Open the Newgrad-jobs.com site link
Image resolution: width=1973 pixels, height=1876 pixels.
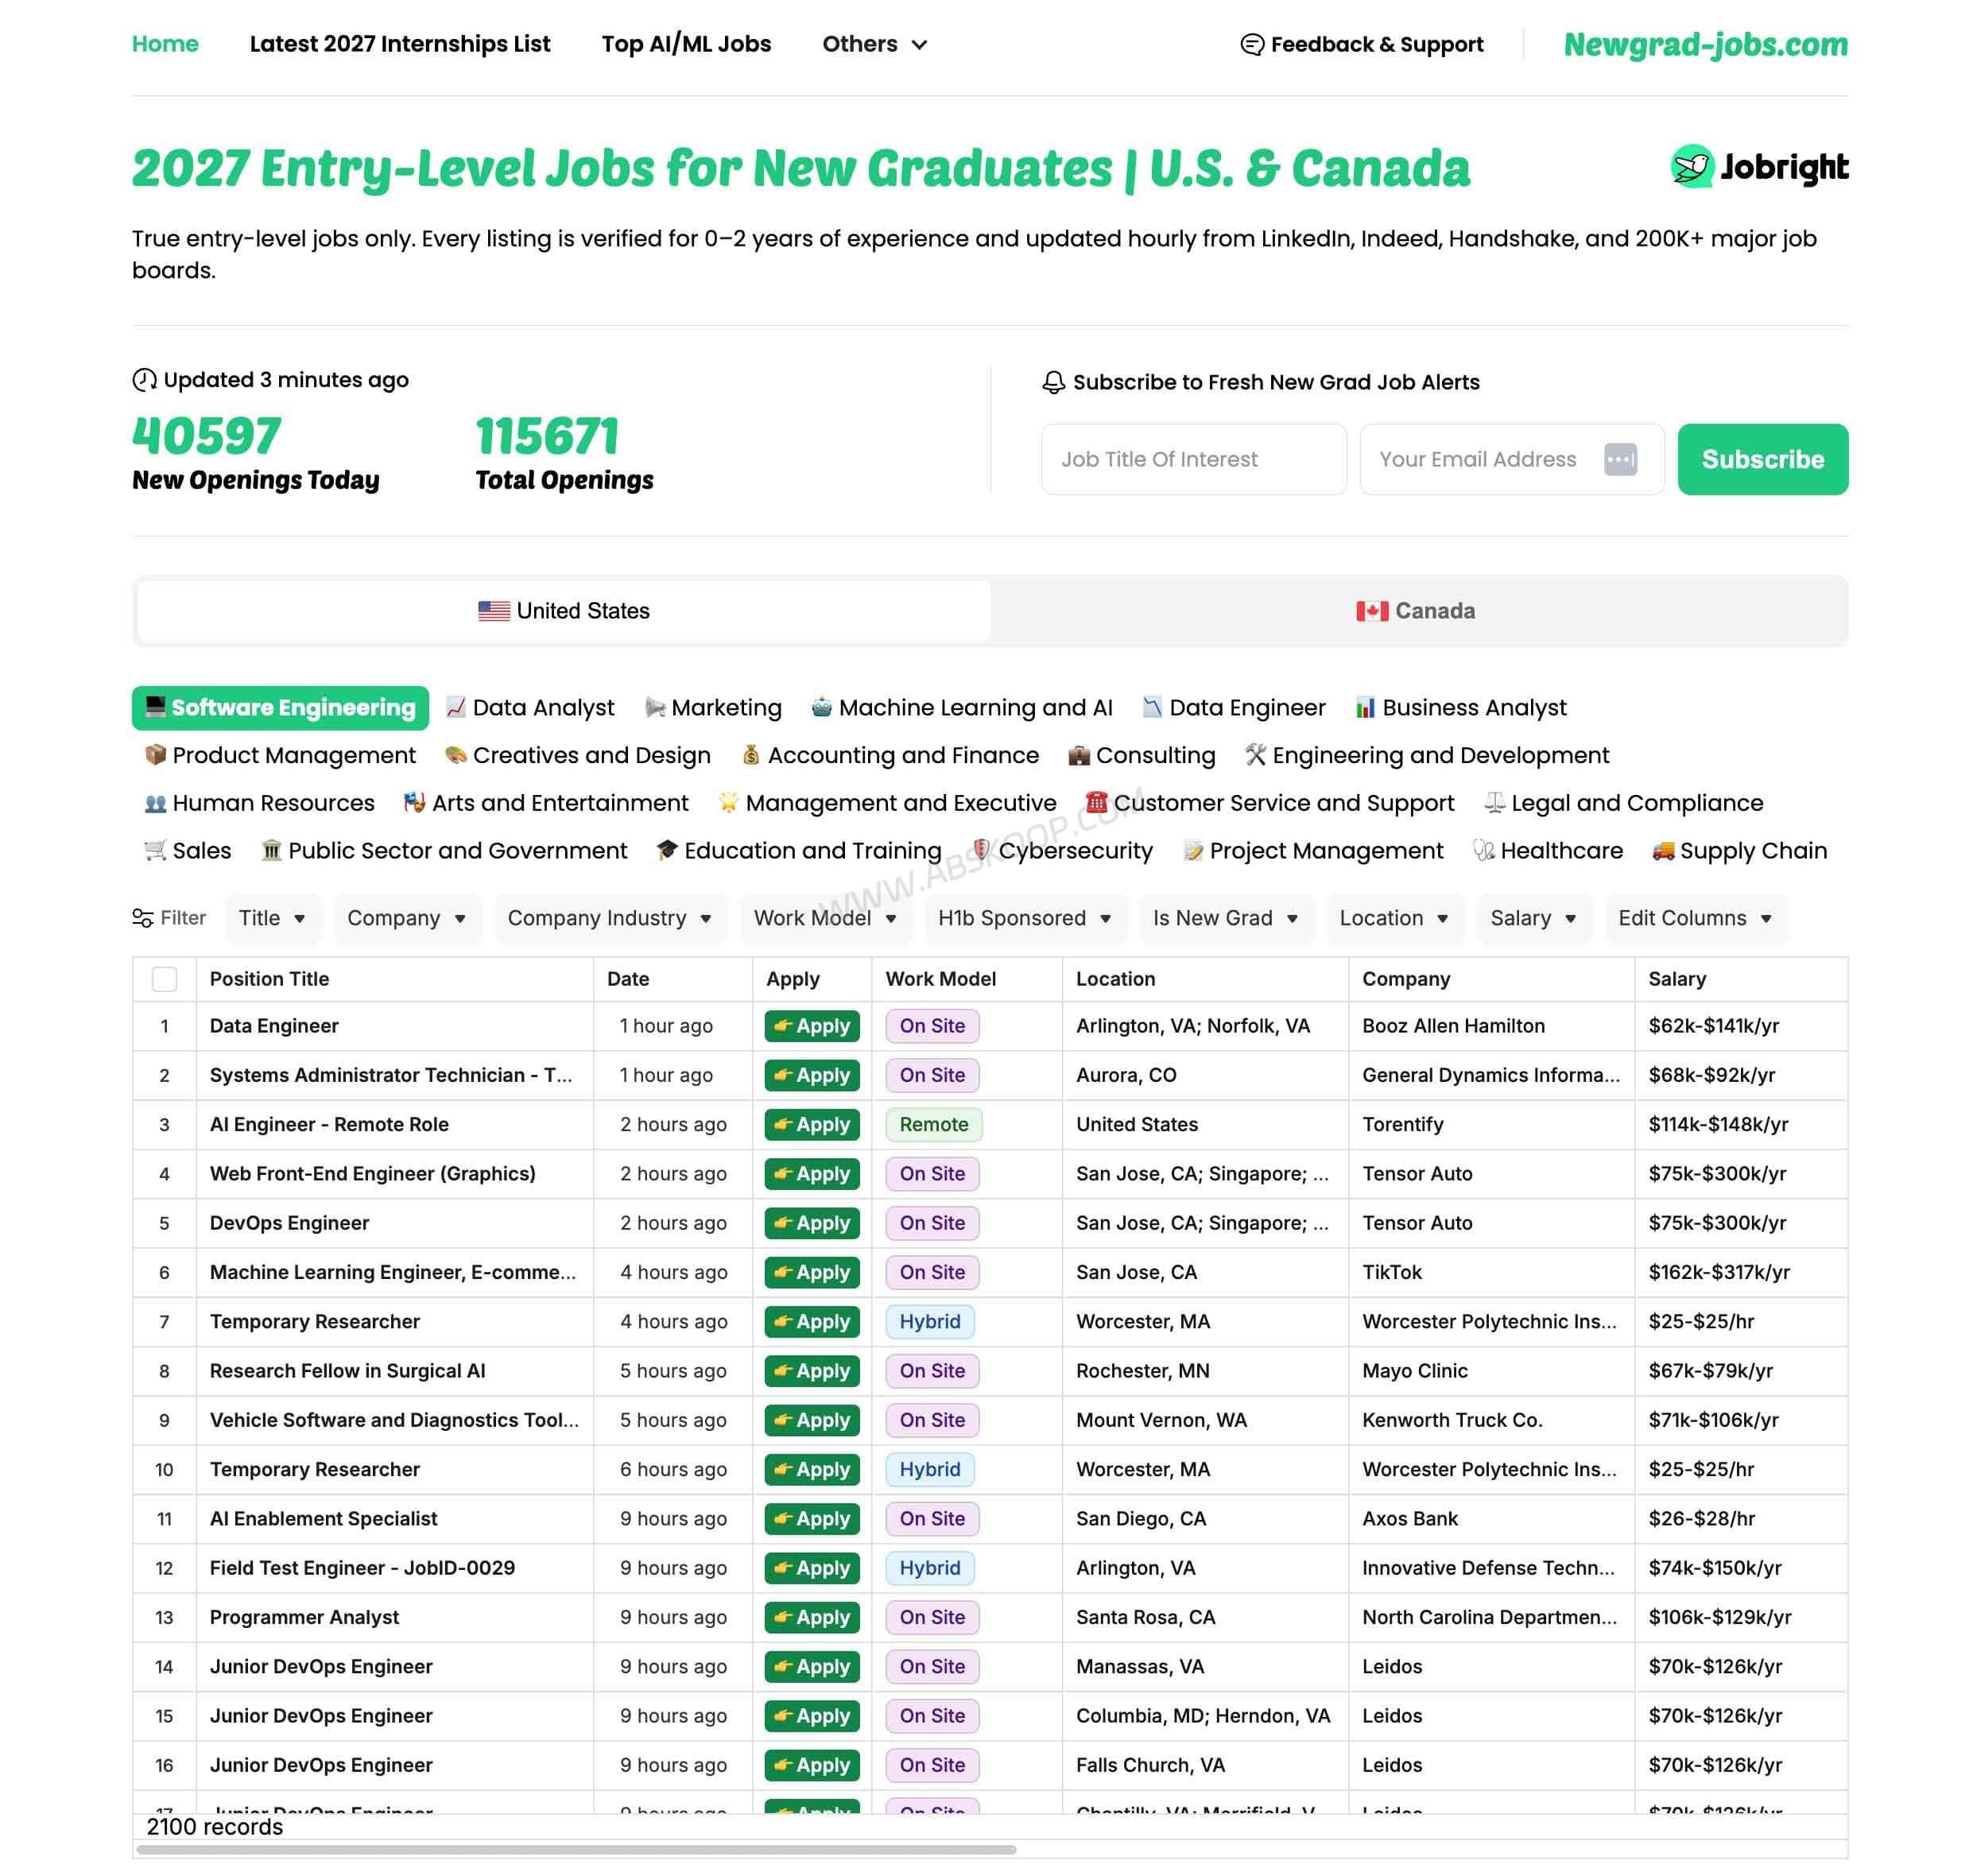[1705, 44]
